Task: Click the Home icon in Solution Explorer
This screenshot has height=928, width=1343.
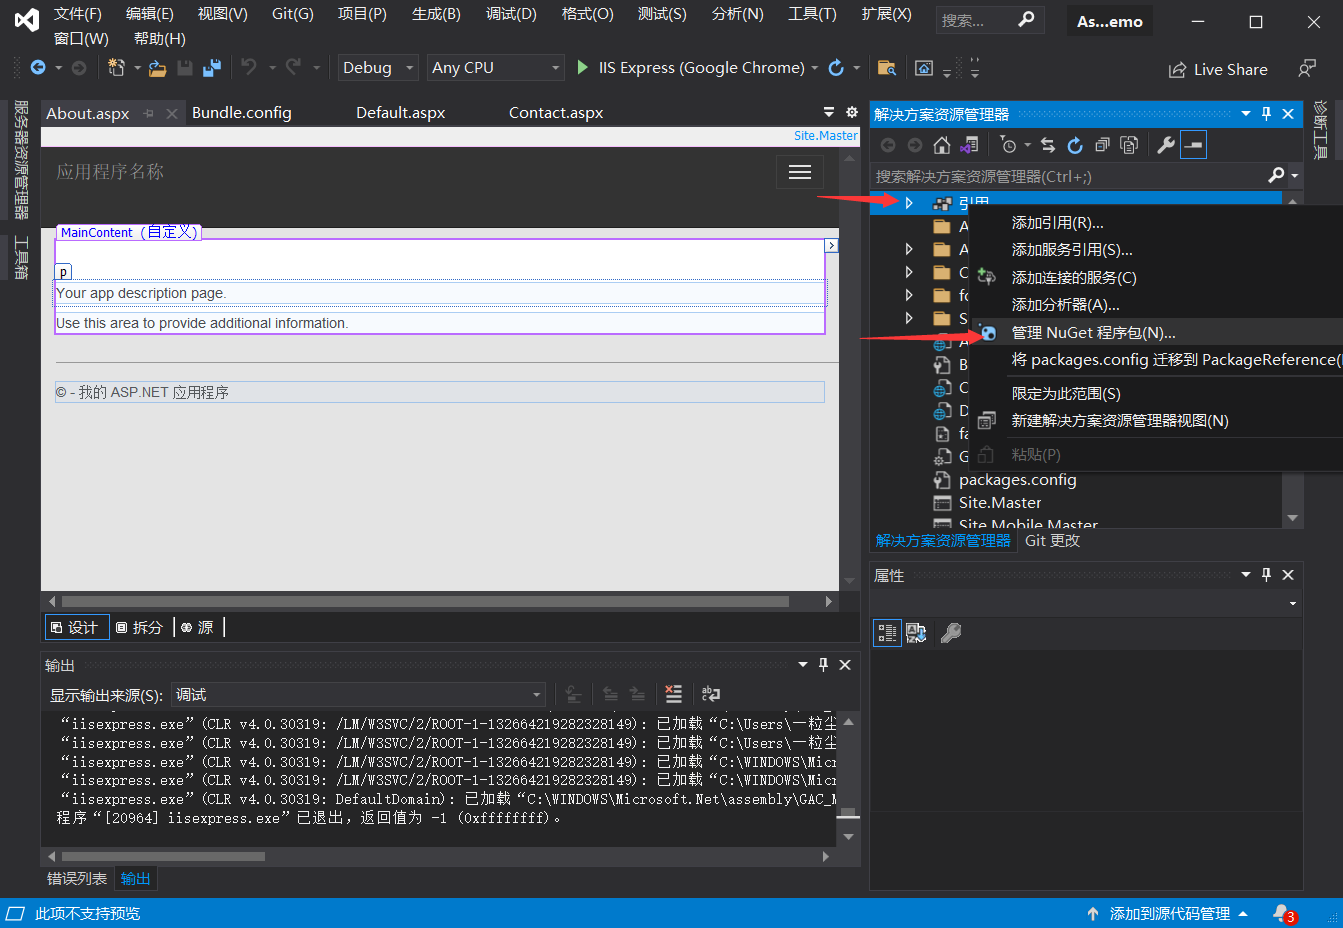Action: (941, 144)
